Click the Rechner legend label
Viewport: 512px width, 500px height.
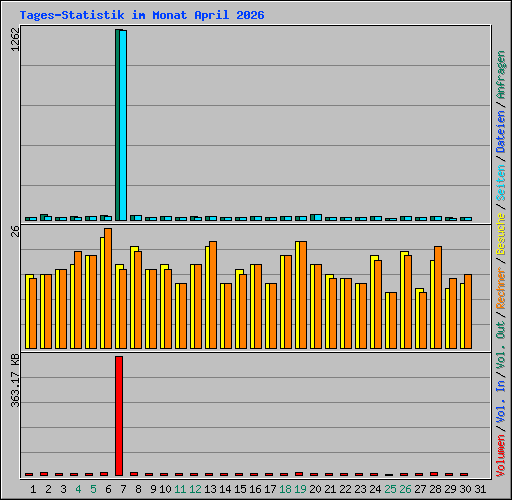[501, 288]
